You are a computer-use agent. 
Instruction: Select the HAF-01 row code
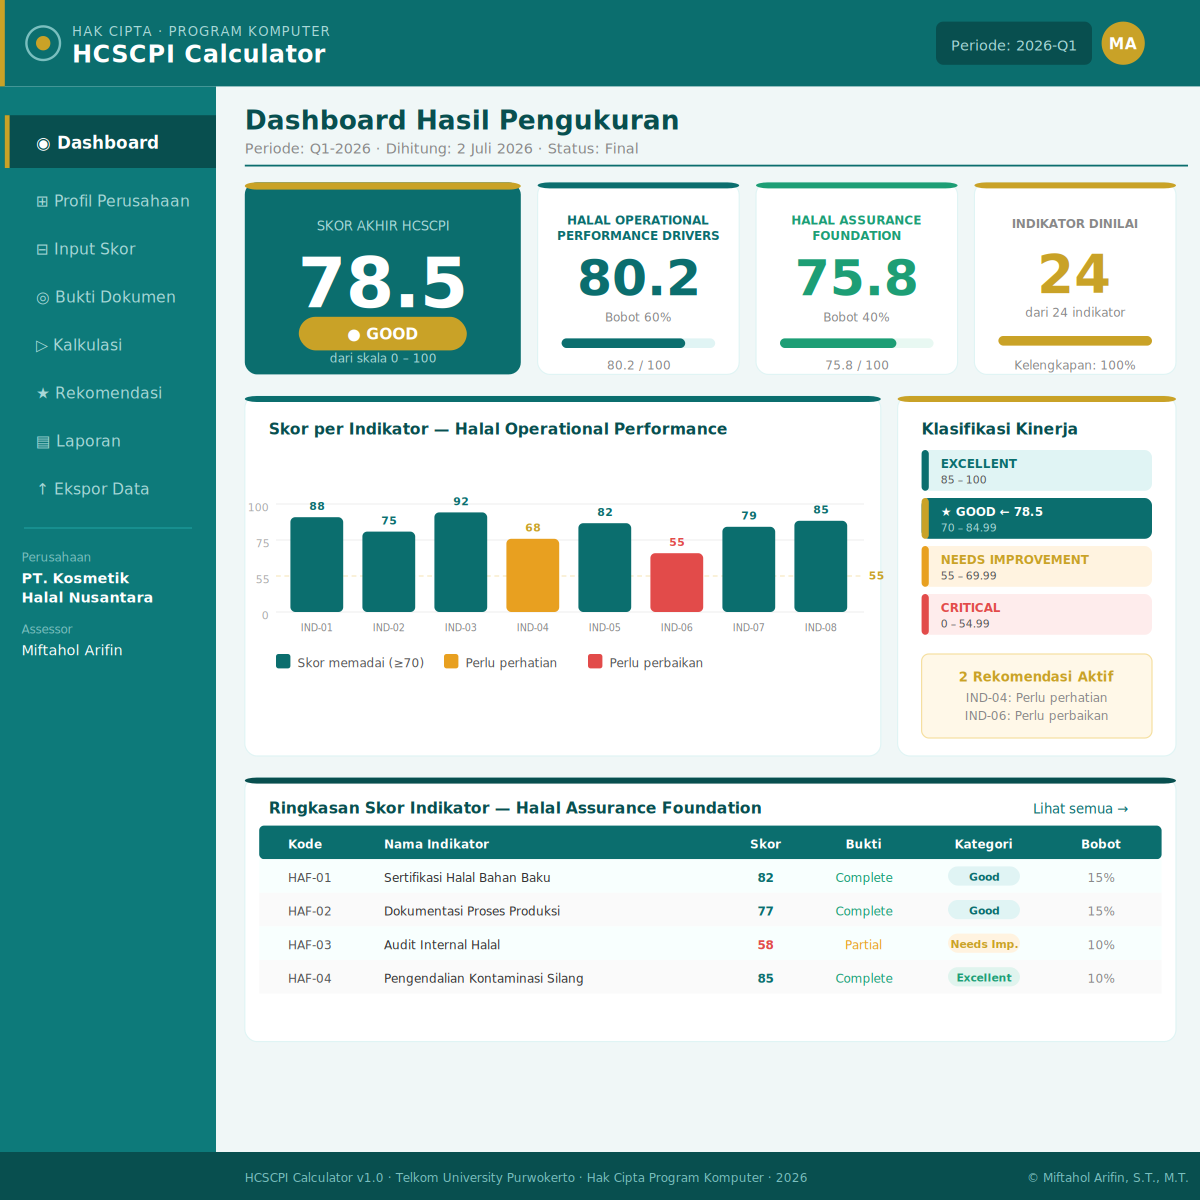(310, 878)
